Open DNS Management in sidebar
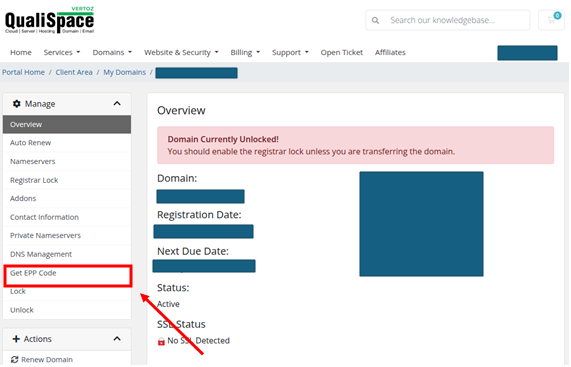 click(x=67, y=254)
